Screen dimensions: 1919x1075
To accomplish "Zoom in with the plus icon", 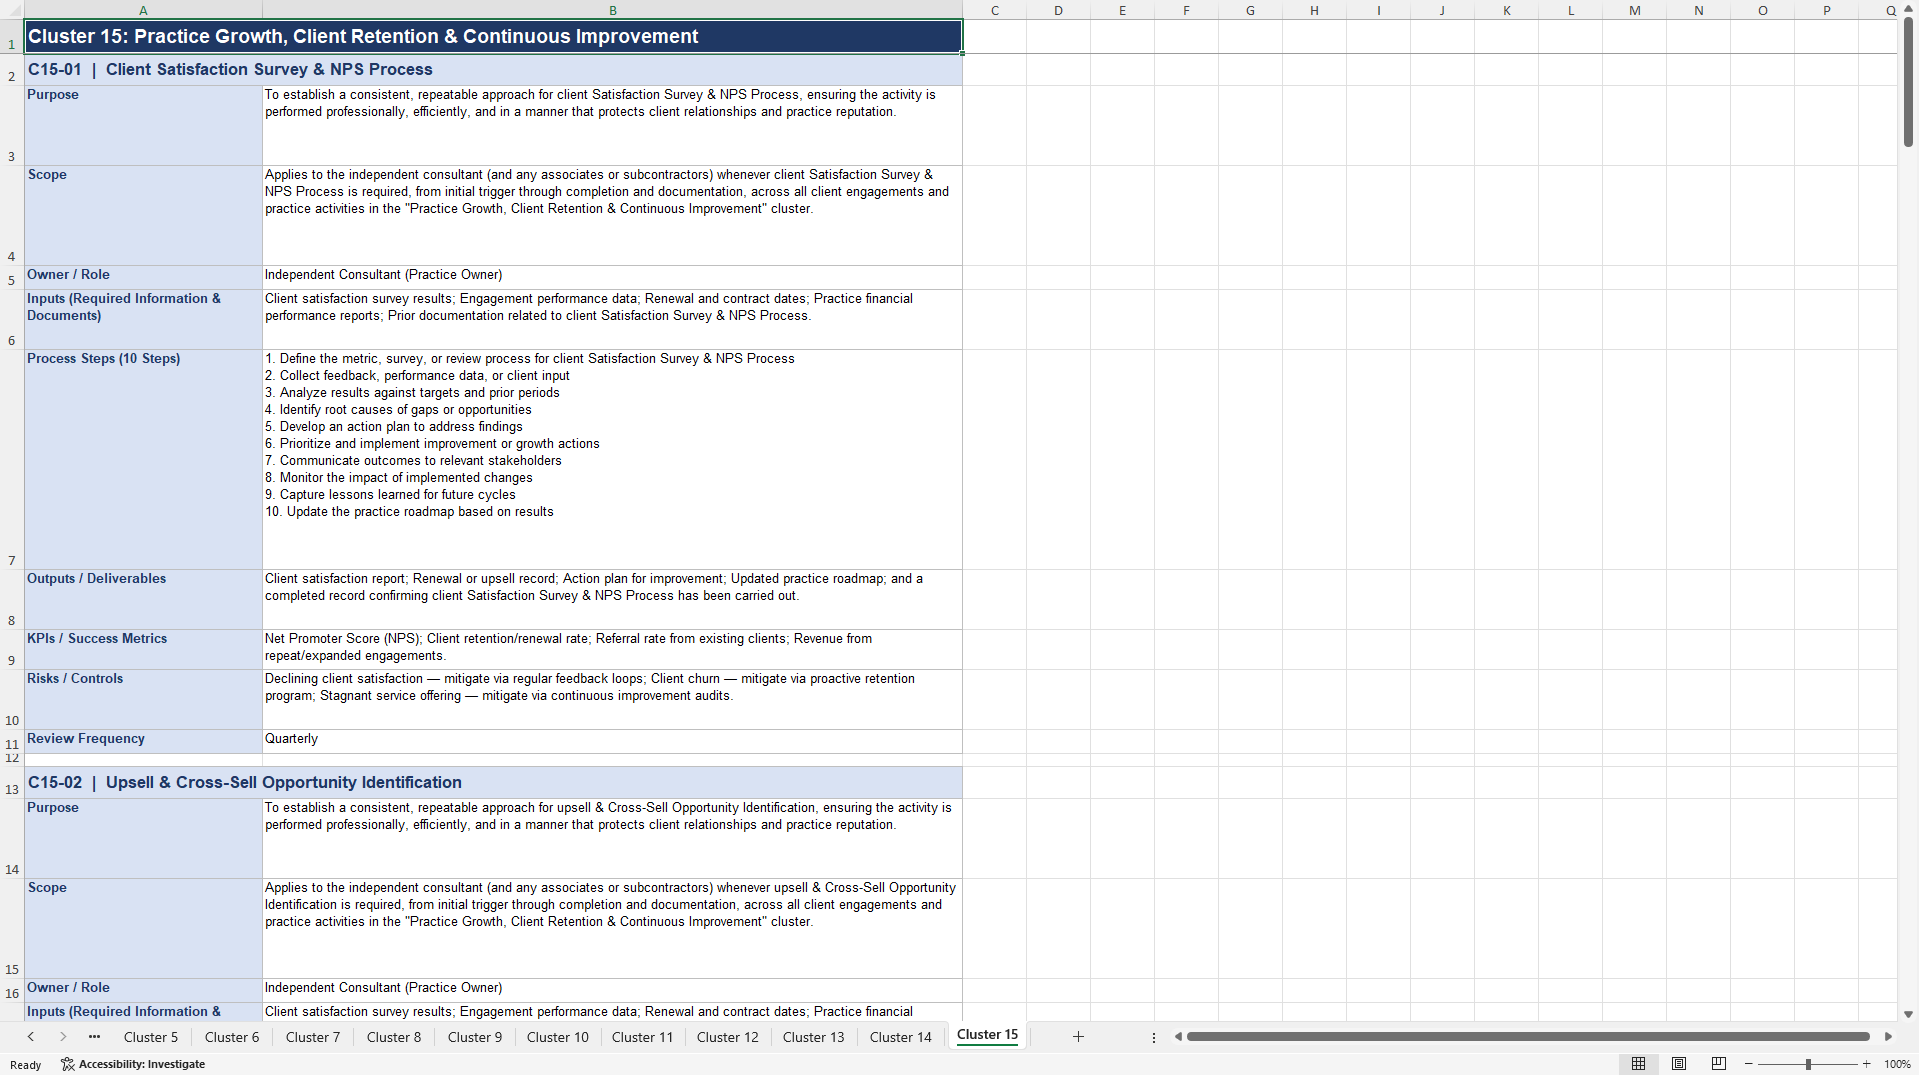I will (1867, 1064).
